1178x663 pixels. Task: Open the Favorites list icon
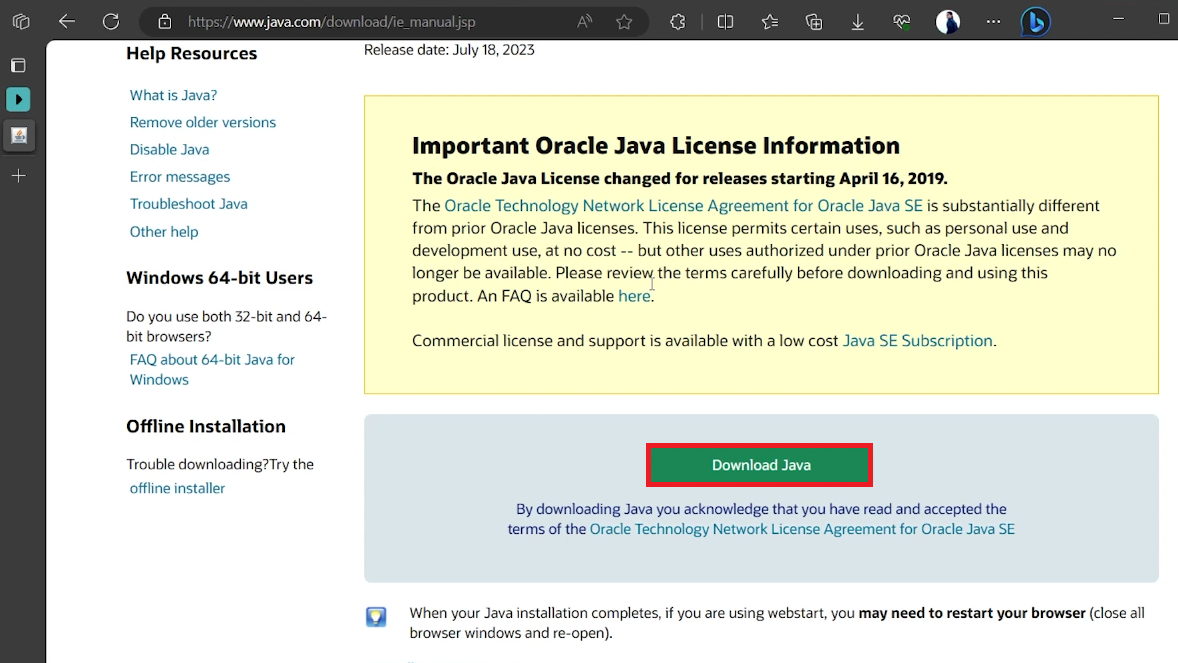pos(770,22)
